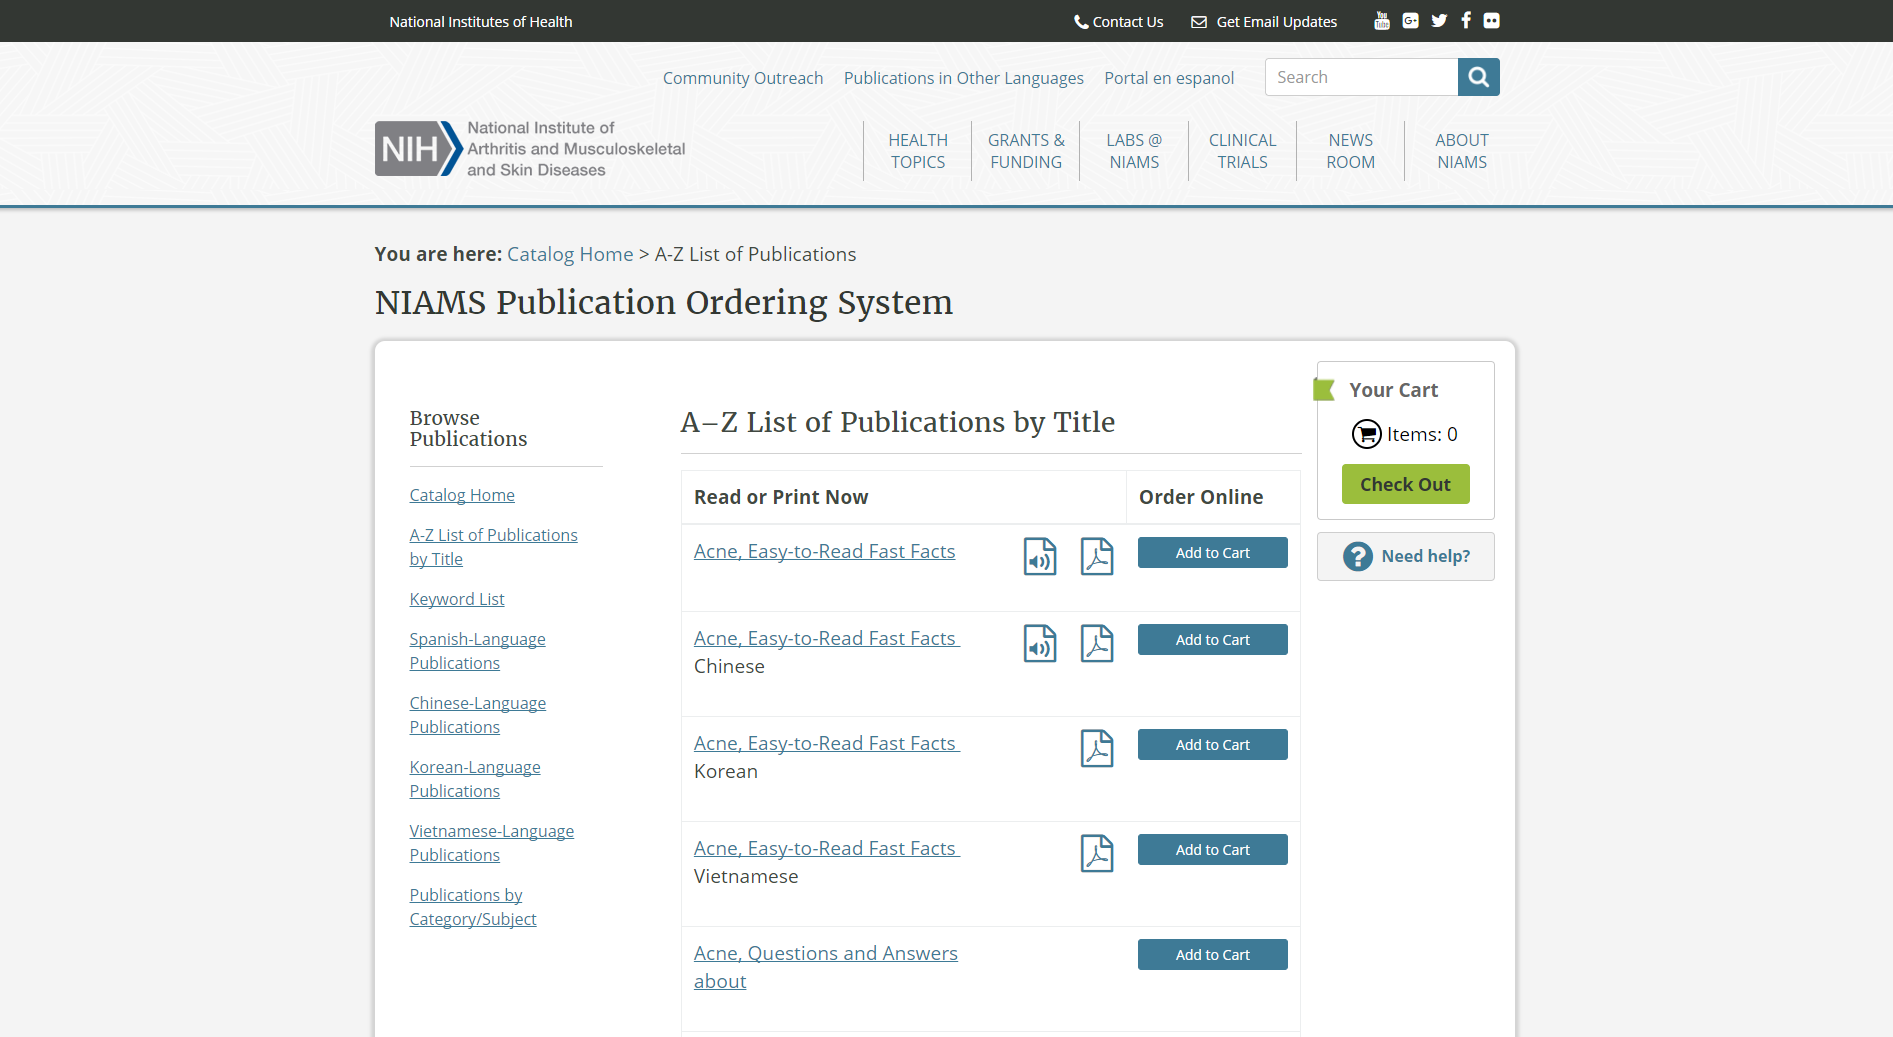
Task: Open GRANTS & FUNDING menu
Action: pyautogui.click(x=1026, y=151)
